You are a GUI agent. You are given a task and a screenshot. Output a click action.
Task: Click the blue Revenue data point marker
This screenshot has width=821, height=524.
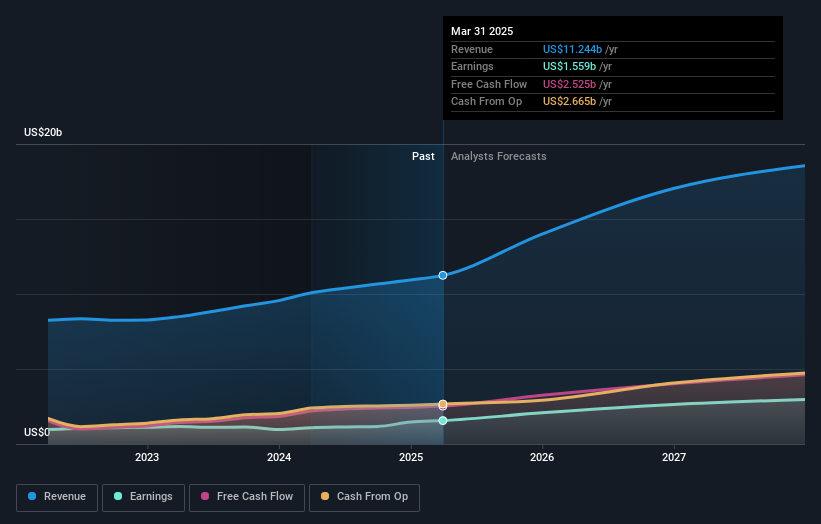click(x=443, y=275)
